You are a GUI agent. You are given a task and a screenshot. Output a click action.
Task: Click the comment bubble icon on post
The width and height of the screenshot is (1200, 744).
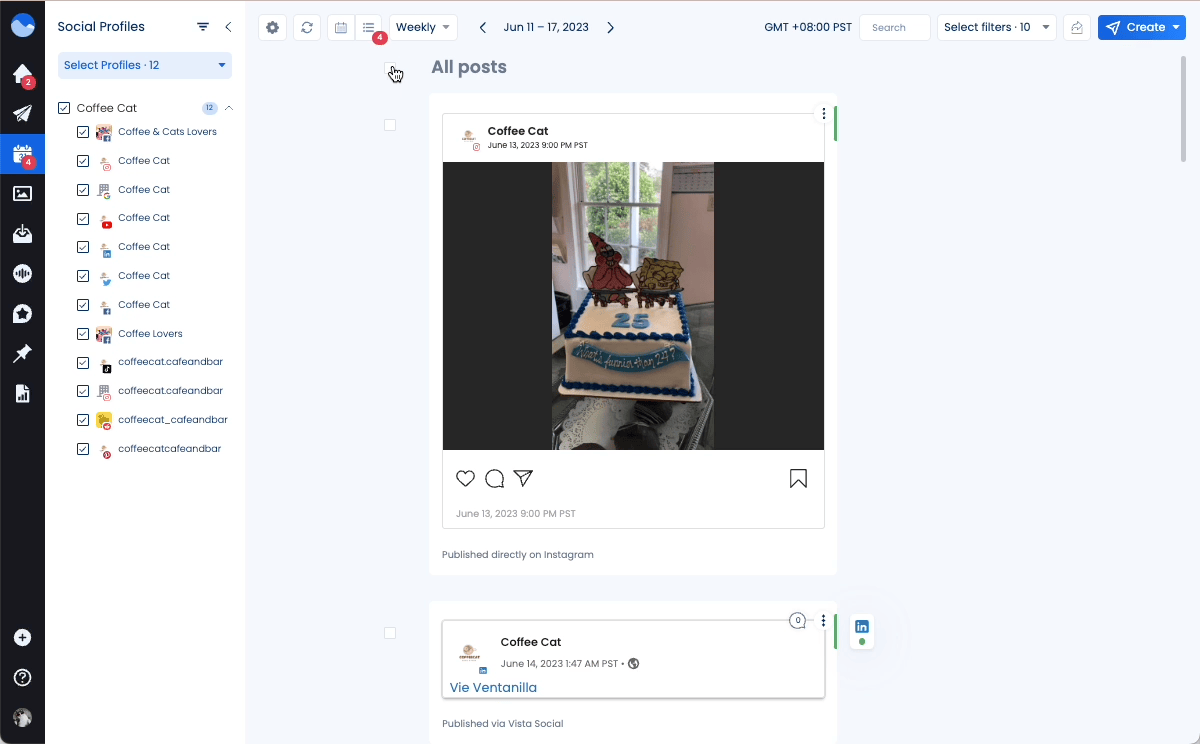click(494, 478)
